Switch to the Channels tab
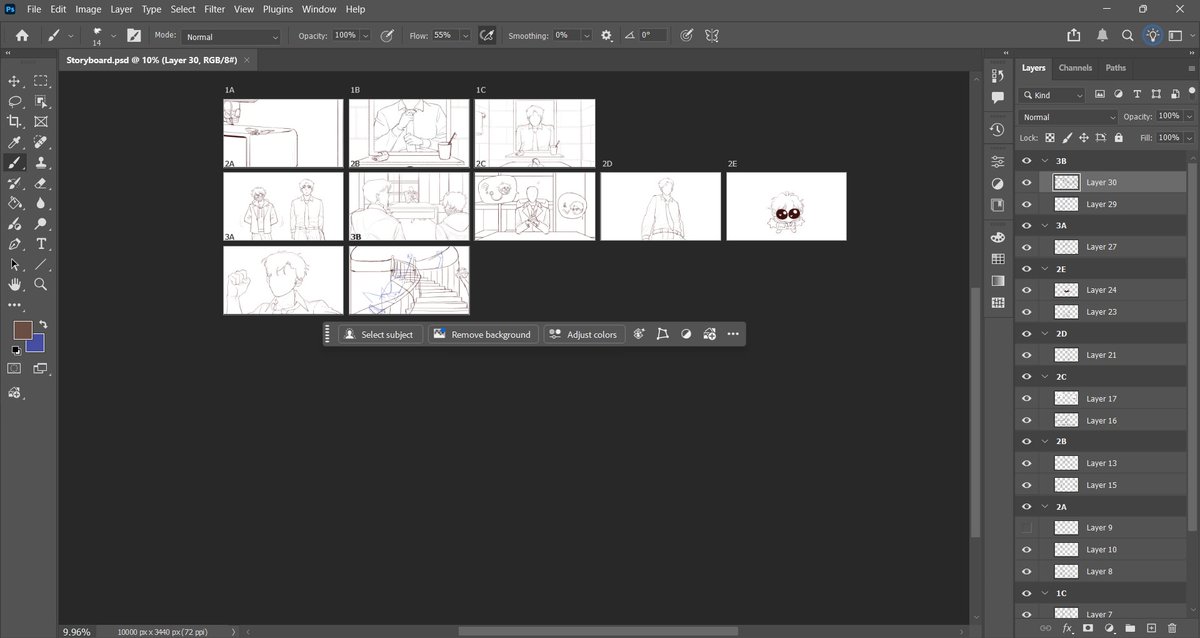Image resolution: width=1200 pixels, height=638 pixels. point(1075,68)
